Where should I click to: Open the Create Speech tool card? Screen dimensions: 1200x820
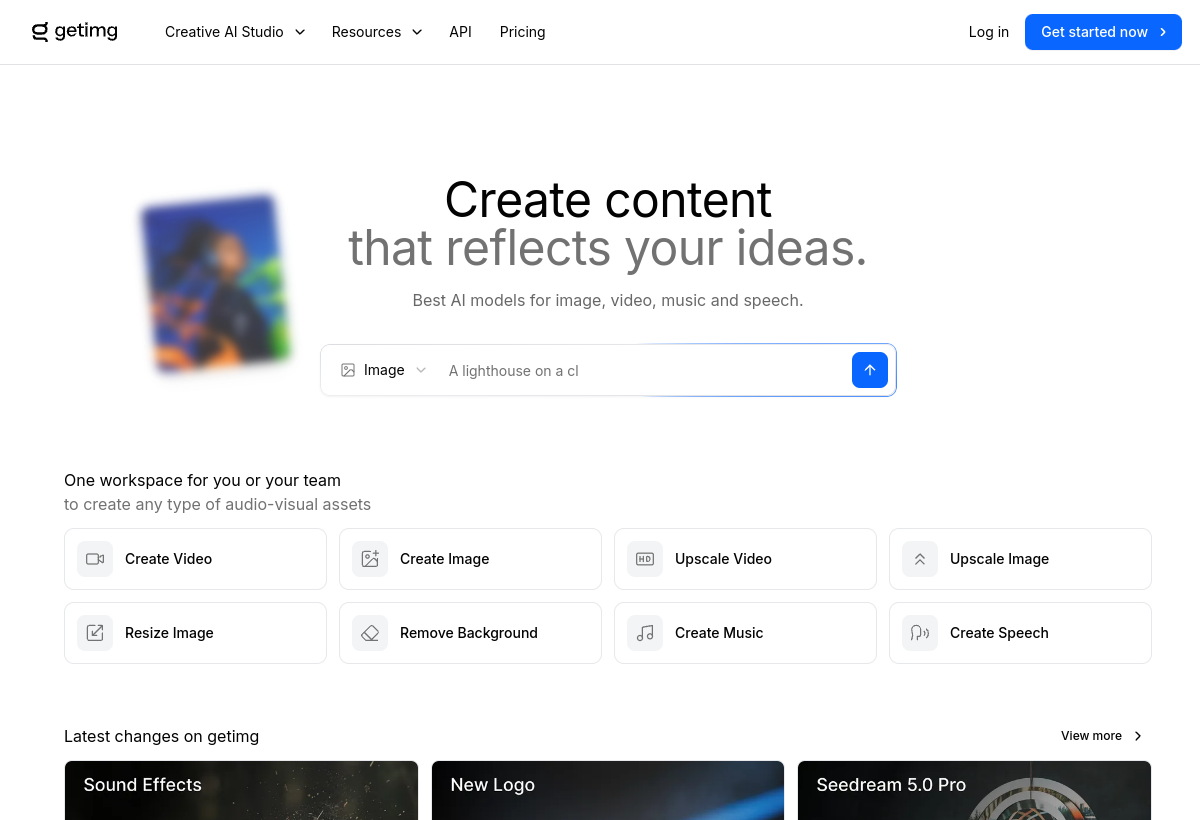pos(1020,633)
